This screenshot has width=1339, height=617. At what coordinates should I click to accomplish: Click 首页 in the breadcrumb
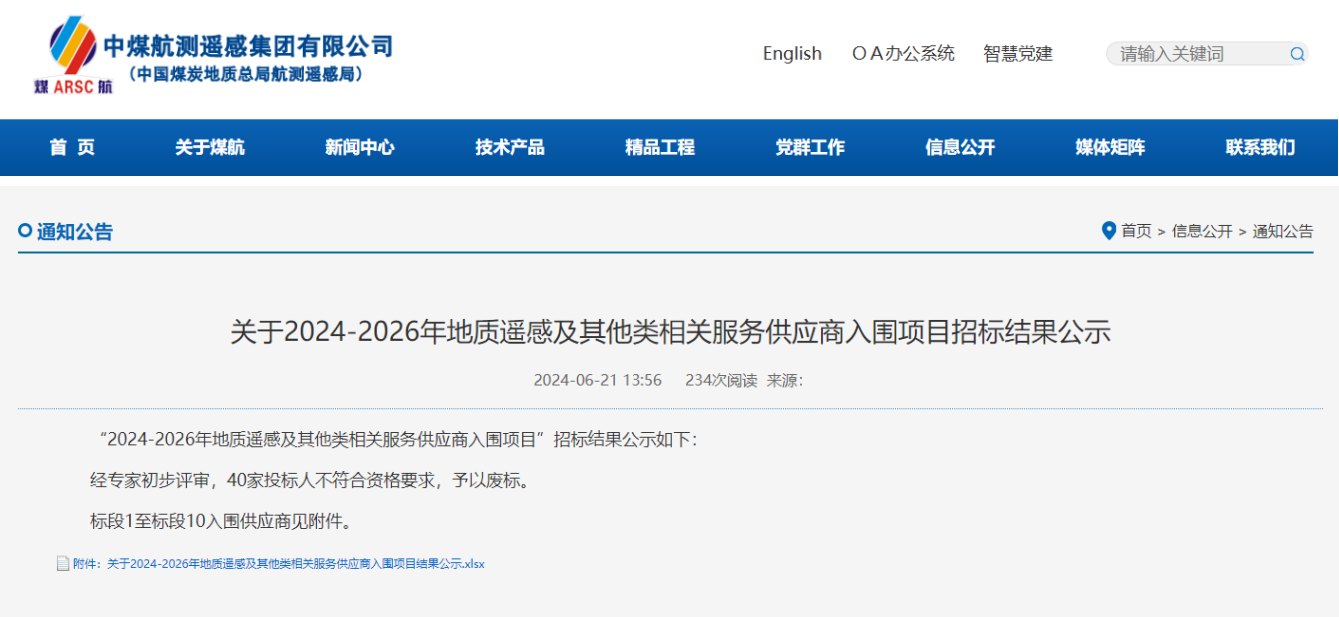pos(1136,231)
